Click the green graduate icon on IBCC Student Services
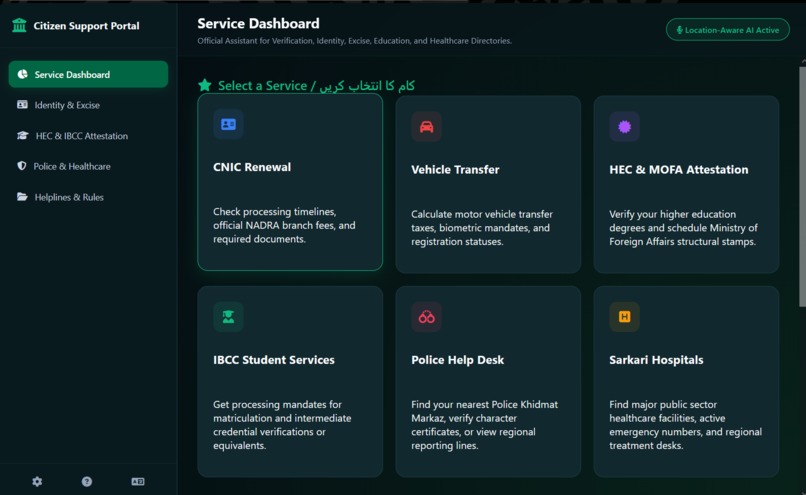Image resolution: width=806 pixels, height=495 pixels. pyautogui.click(x=228, y=317)
